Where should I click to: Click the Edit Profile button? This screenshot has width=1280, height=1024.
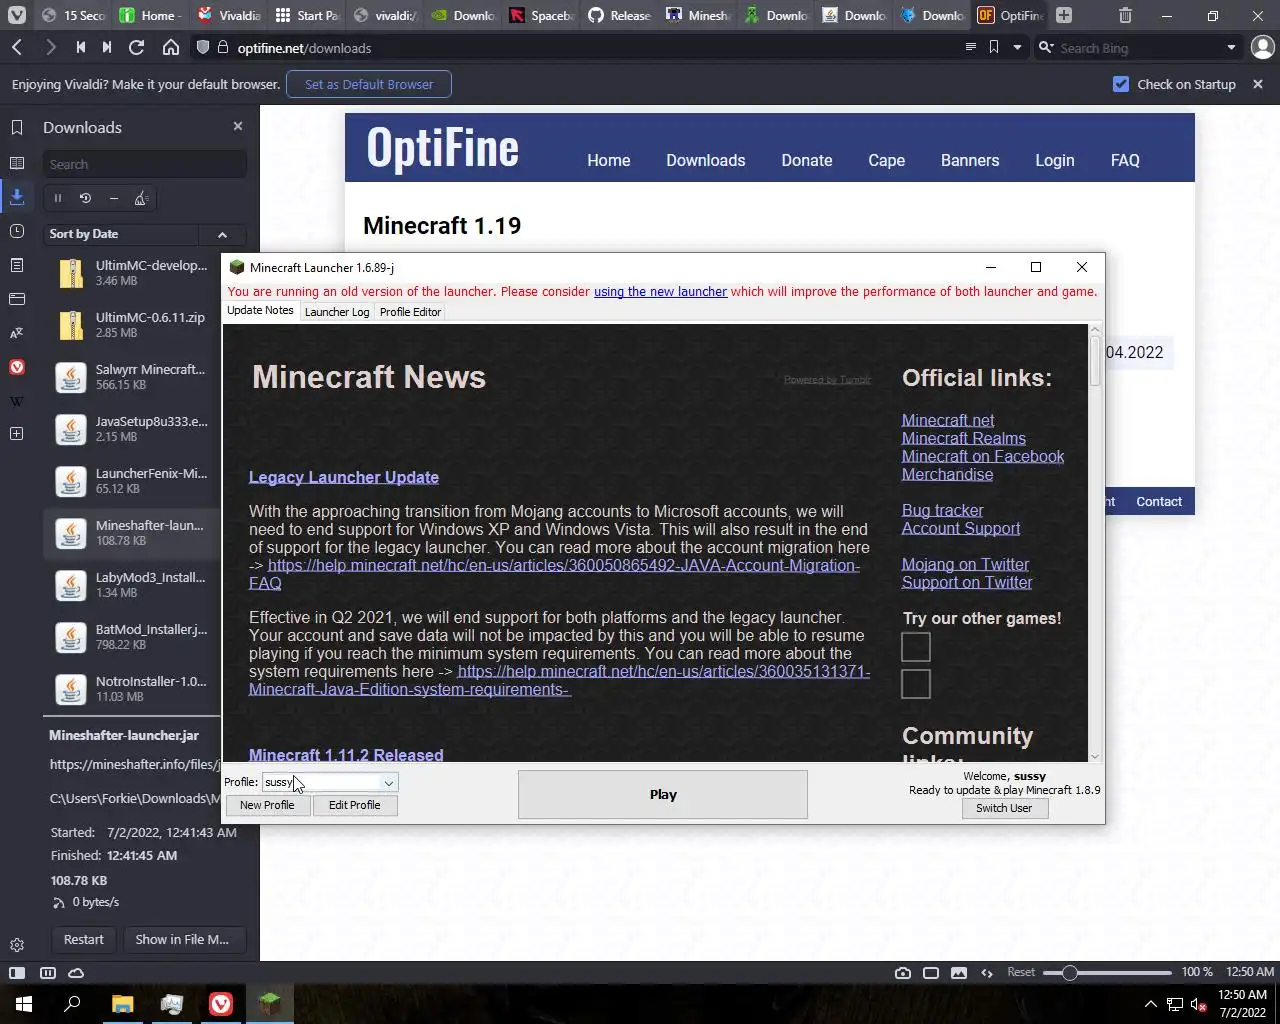click(x=354, y=805)
